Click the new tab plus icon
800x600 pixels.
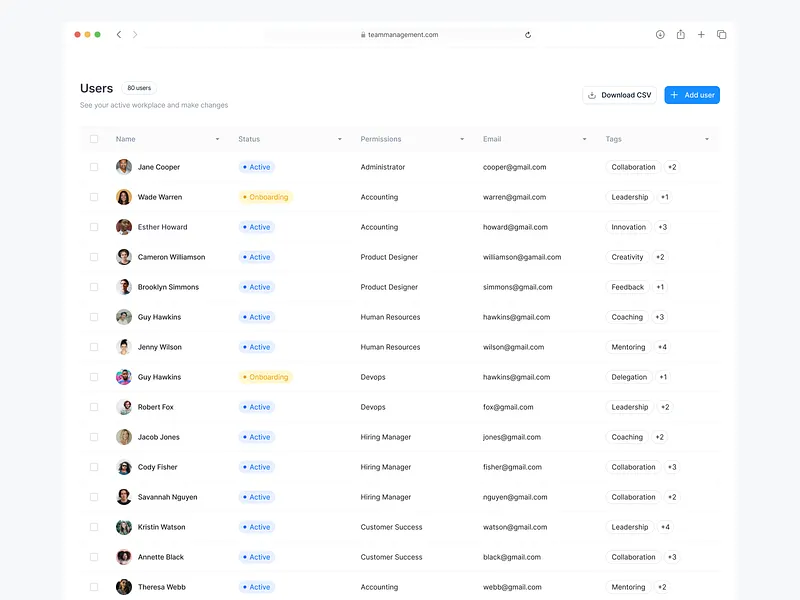point(701,34)
